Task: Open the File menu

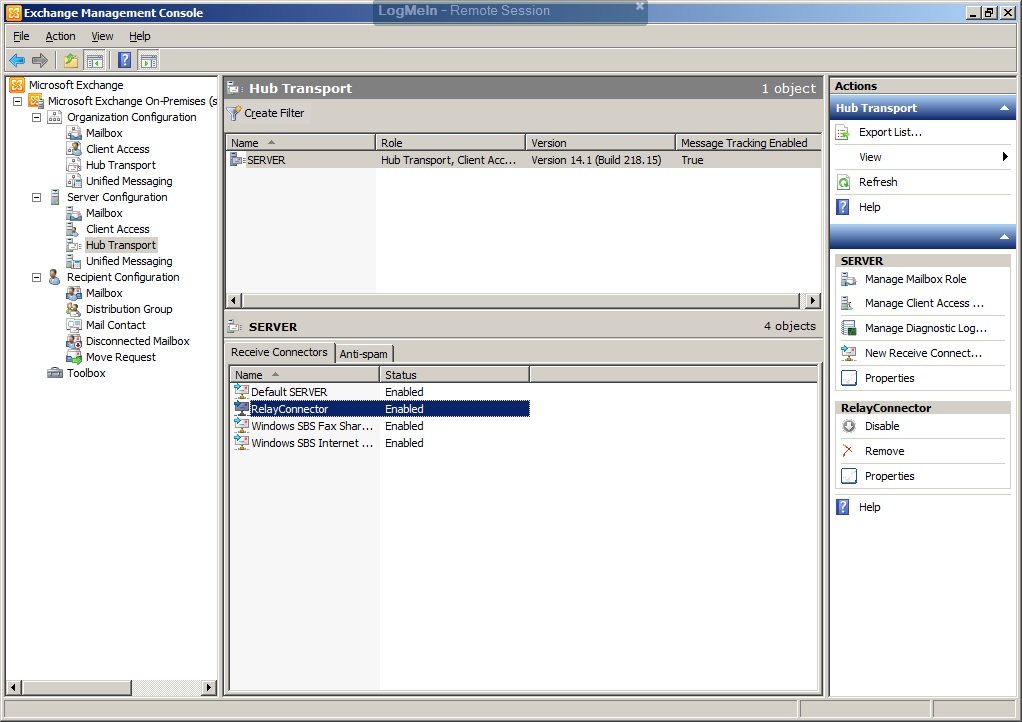Action: [22, 36]
